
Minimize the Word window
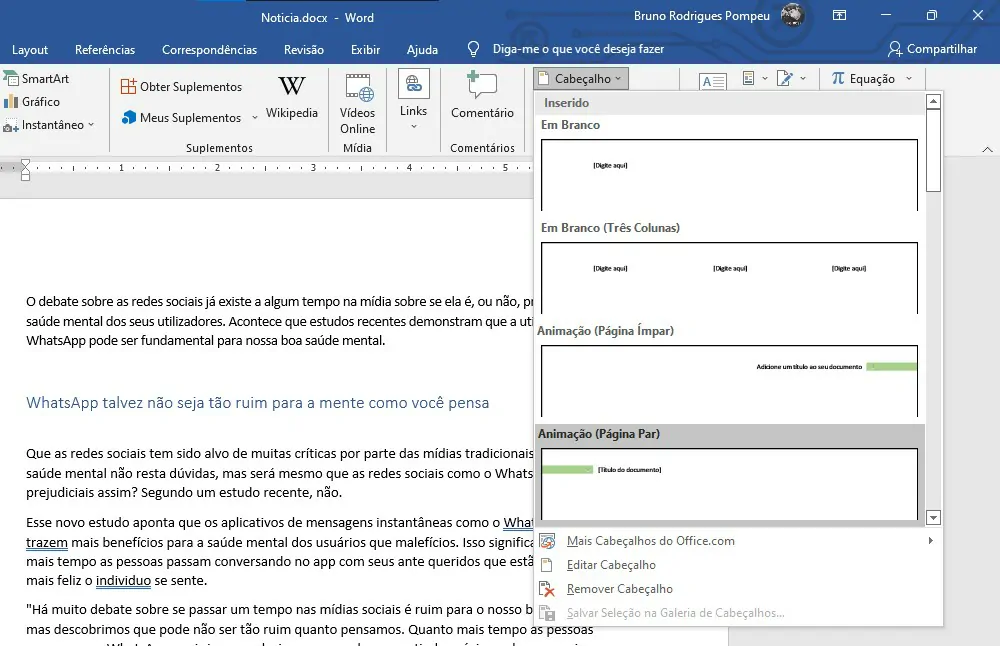[886, 15]
